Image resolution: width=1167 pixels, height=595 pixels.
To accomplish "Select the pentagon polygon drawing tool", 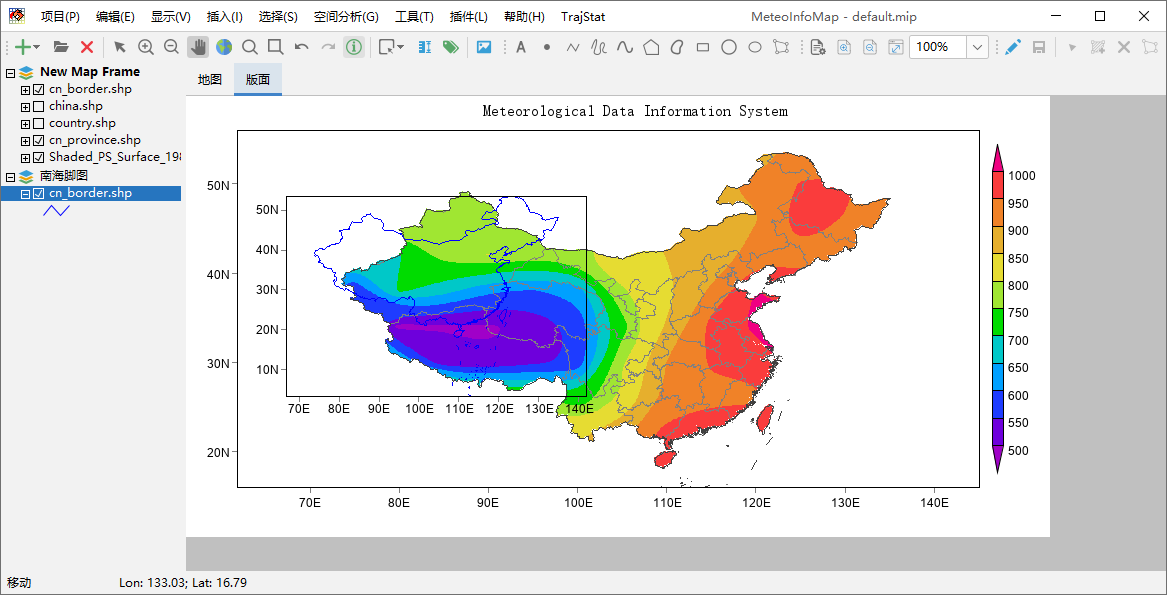I will click(x=651, y=47).
